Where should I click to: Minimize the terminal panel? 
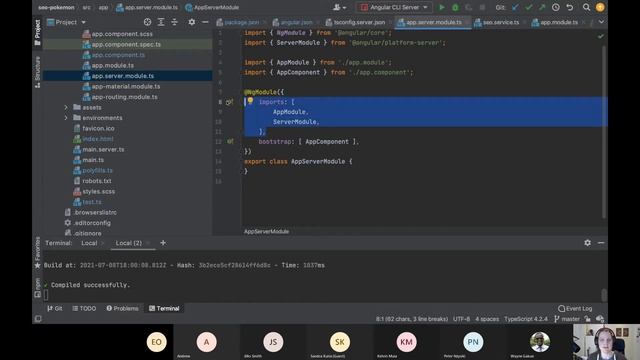pyautogui.click(x=601, y=242)
